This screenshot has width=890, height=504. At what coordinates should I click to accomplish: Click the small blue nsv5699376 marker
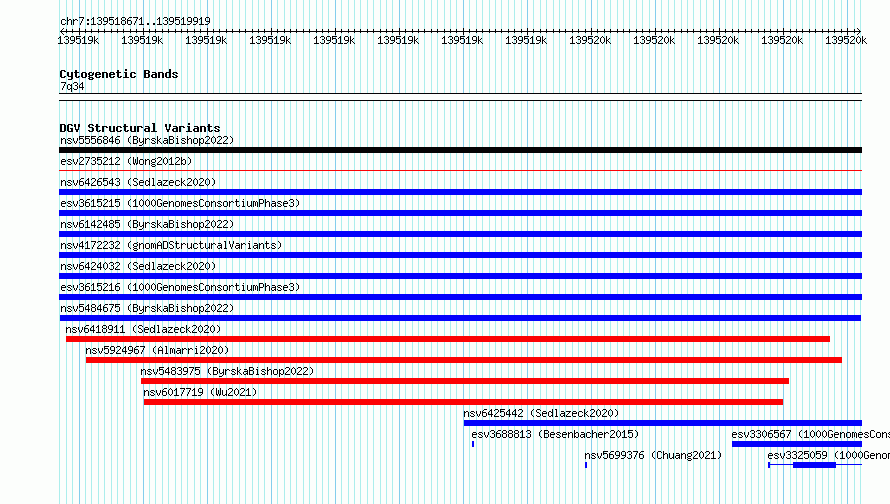click(586, 465)
